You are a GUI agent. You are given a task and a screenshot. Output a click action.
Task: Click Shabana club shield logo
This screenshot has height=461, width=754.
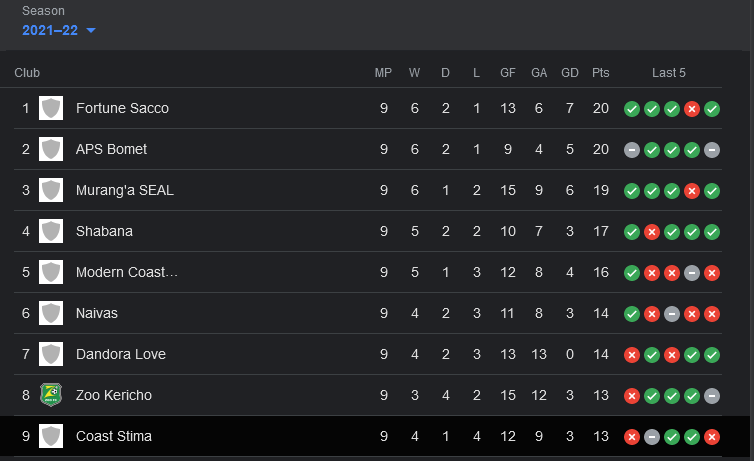click(51, 231)
